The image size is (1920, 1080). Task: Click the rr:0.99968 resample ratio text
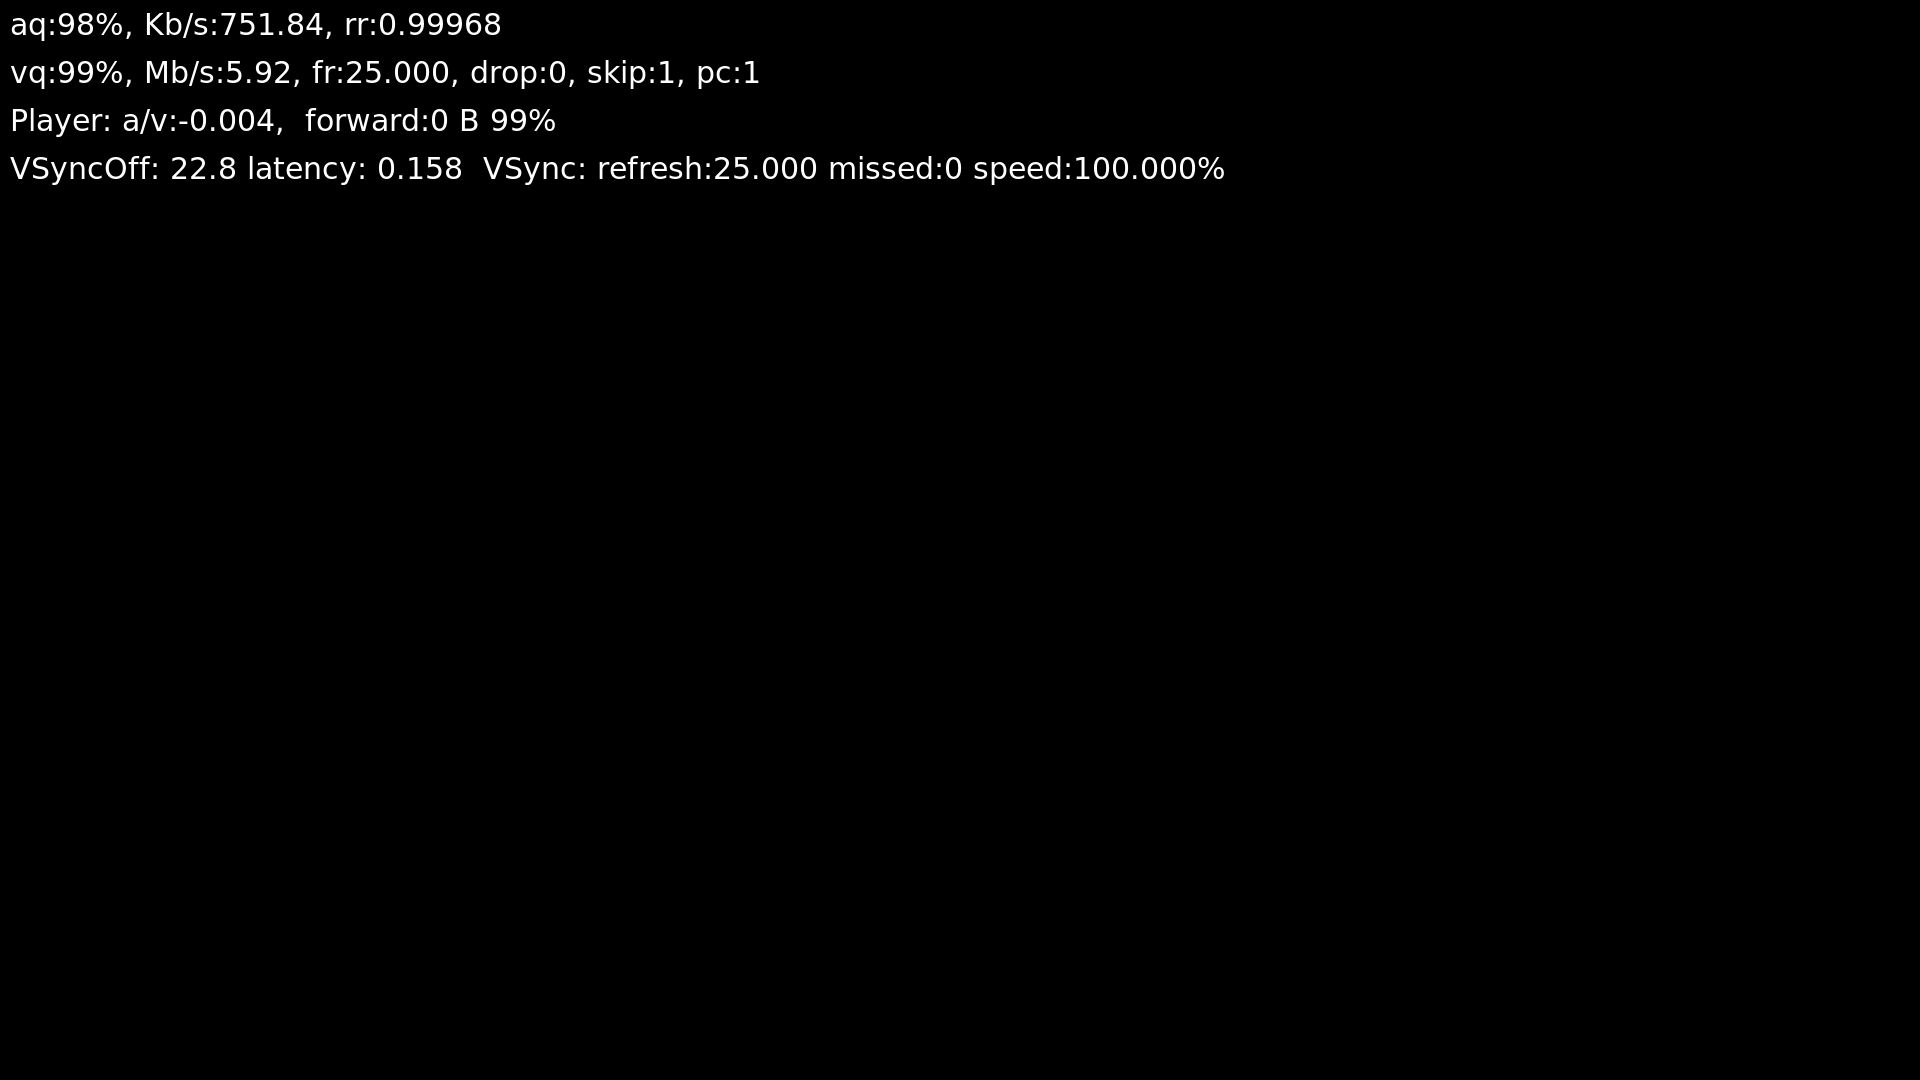point(423,25)
